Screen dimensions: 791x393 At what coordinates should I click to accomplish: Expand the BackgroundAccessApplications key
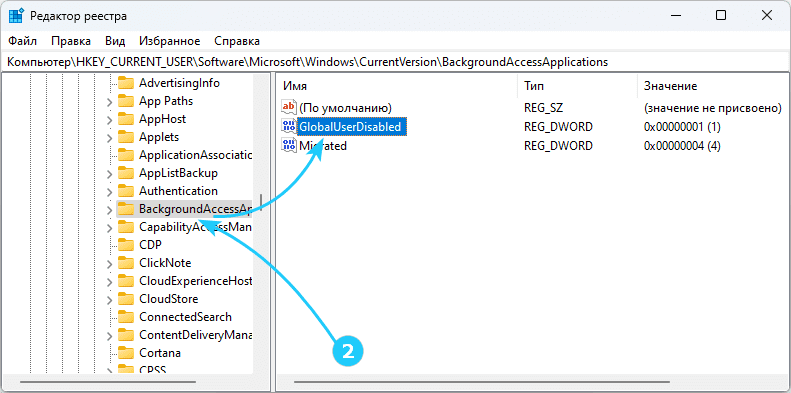click(109, 209)
